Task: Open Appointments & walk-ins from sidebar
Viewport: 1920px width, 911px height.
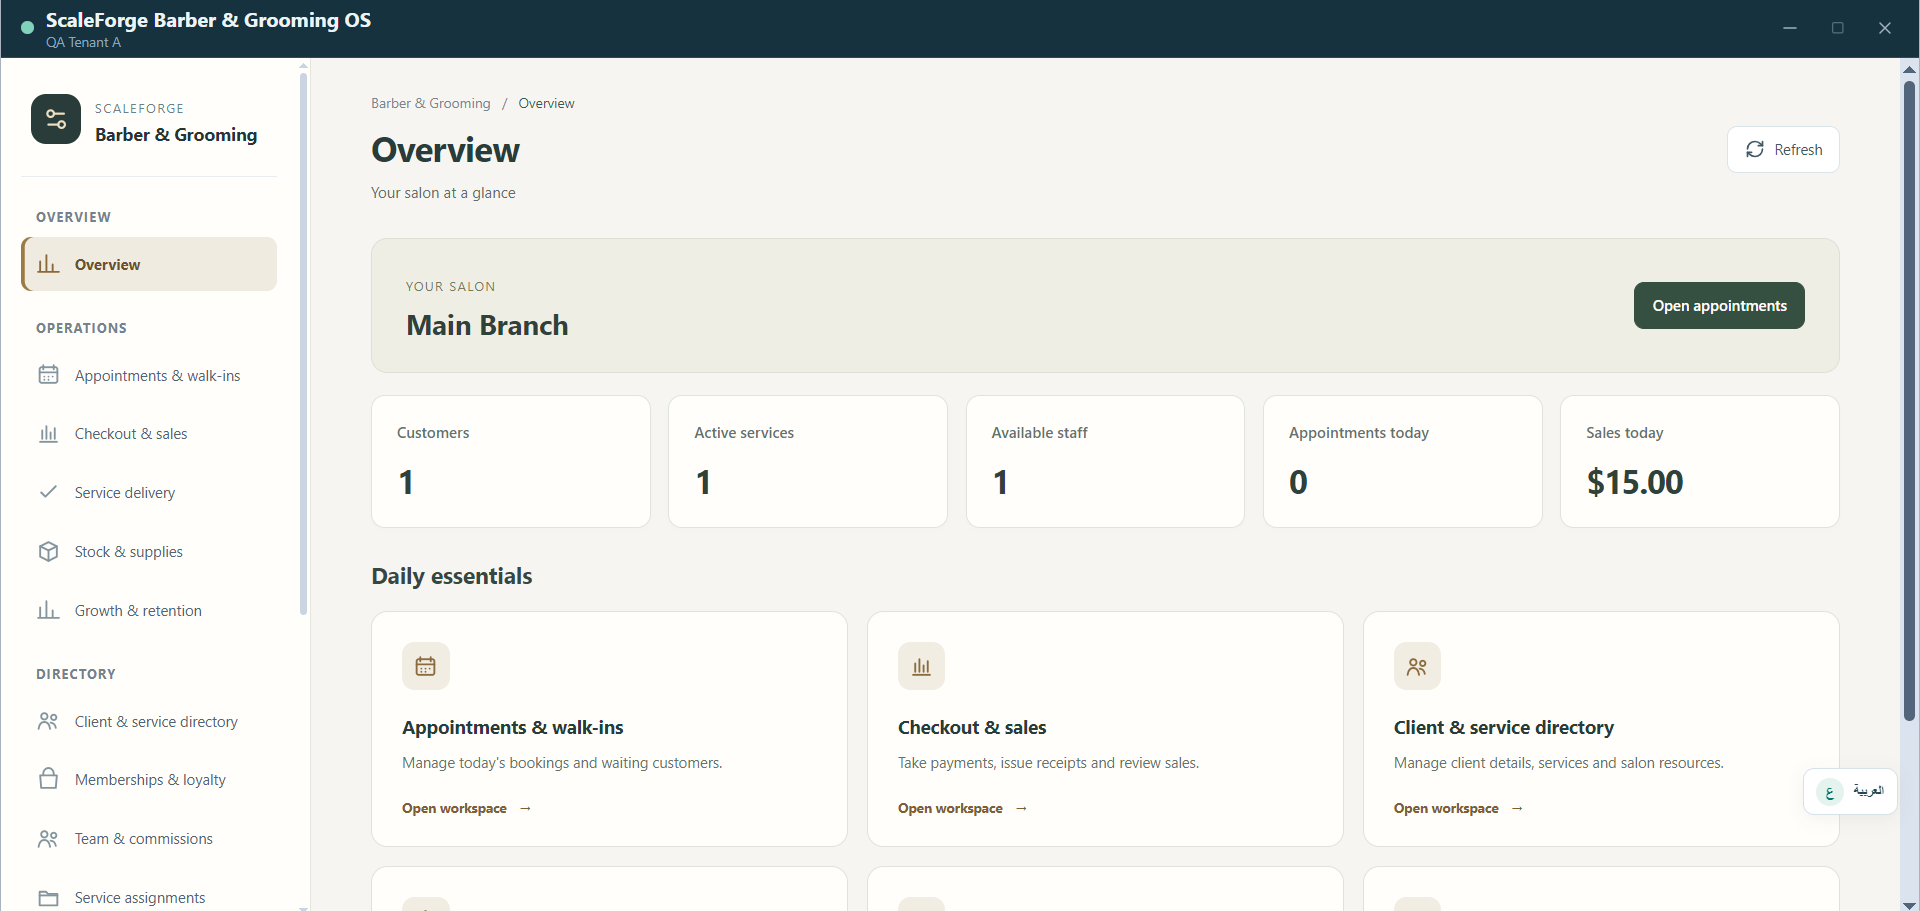Action: (x=149, y=375)
